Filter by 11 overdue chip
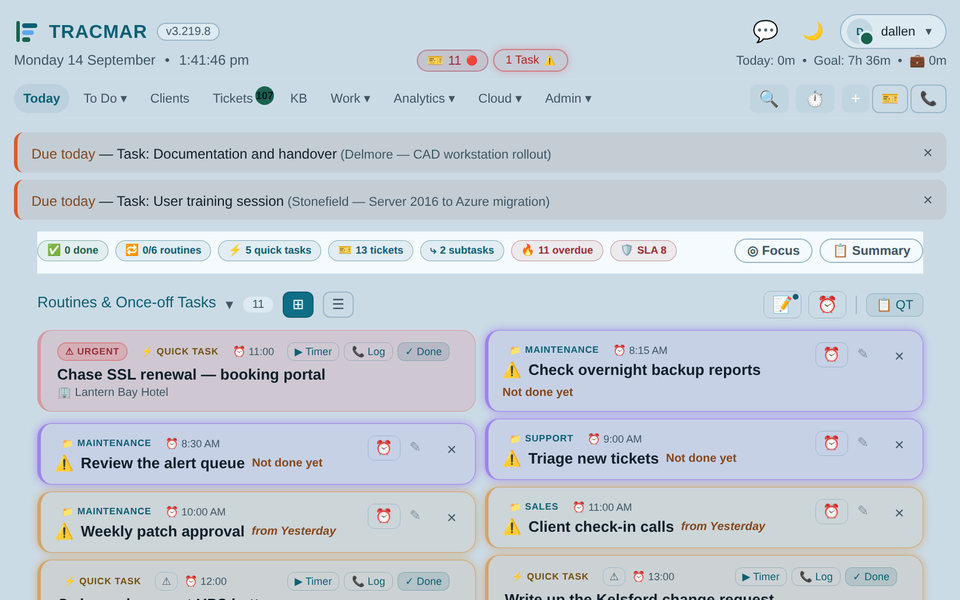 coord(557,250)
